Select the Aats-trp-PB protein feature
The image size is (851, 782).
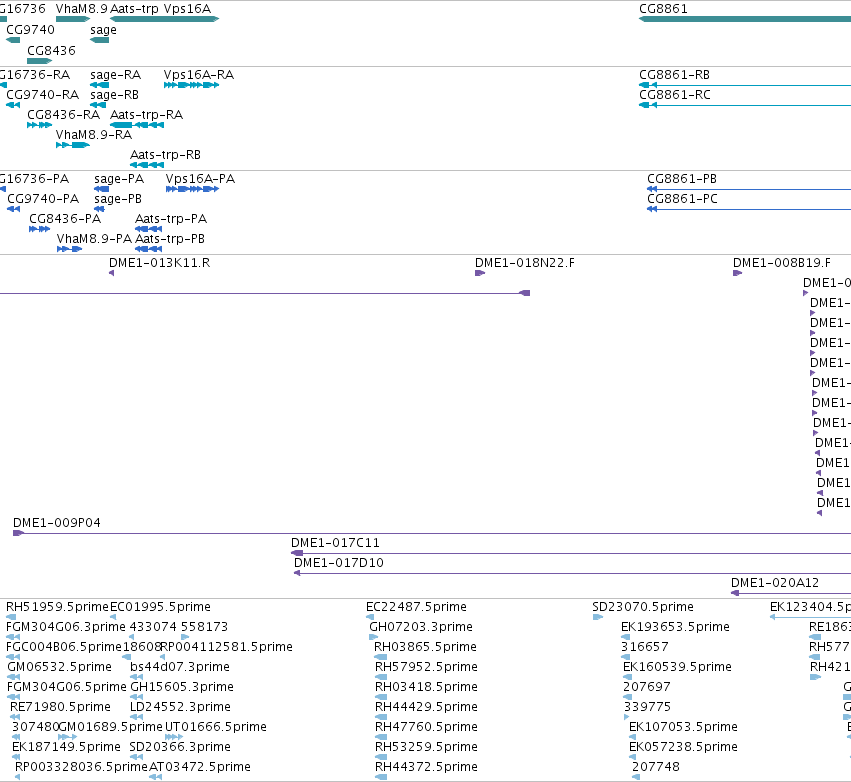coord(149,250)
